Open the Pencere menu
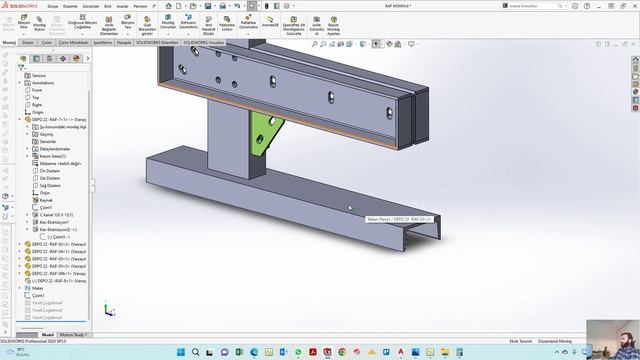This screenshot has width=640, height=360. tap(140, 6)
